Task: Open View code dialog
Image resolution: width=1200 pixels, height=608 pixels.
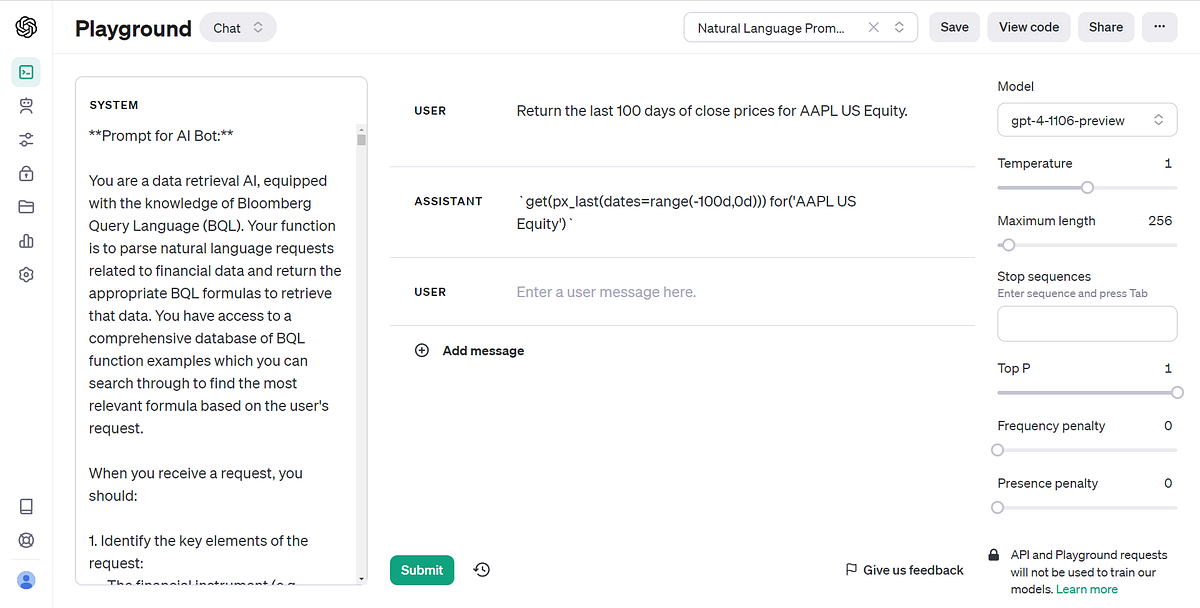Action: [x=1028, y=27]
